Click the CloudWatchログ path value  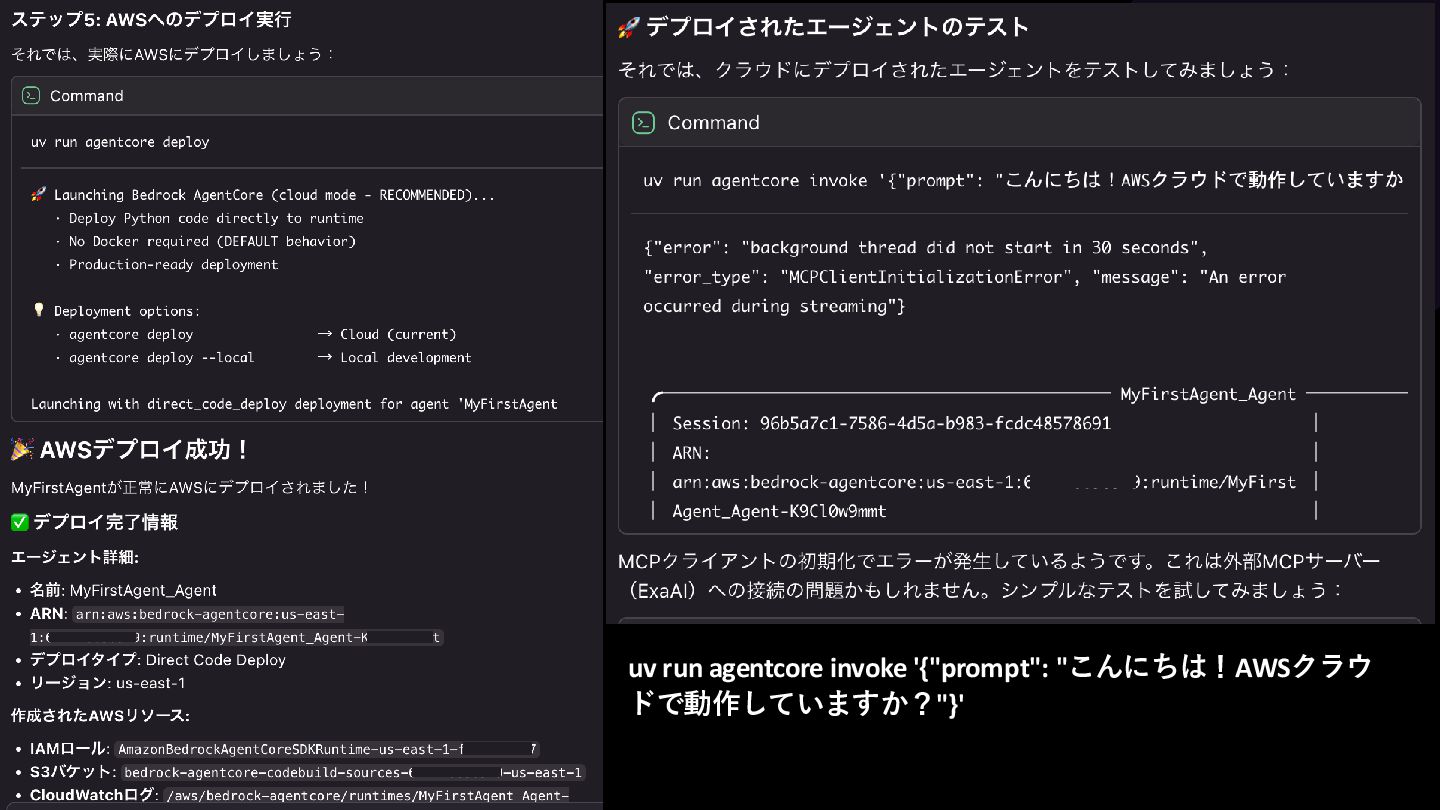pyautogui.click(x=367, y=796)
